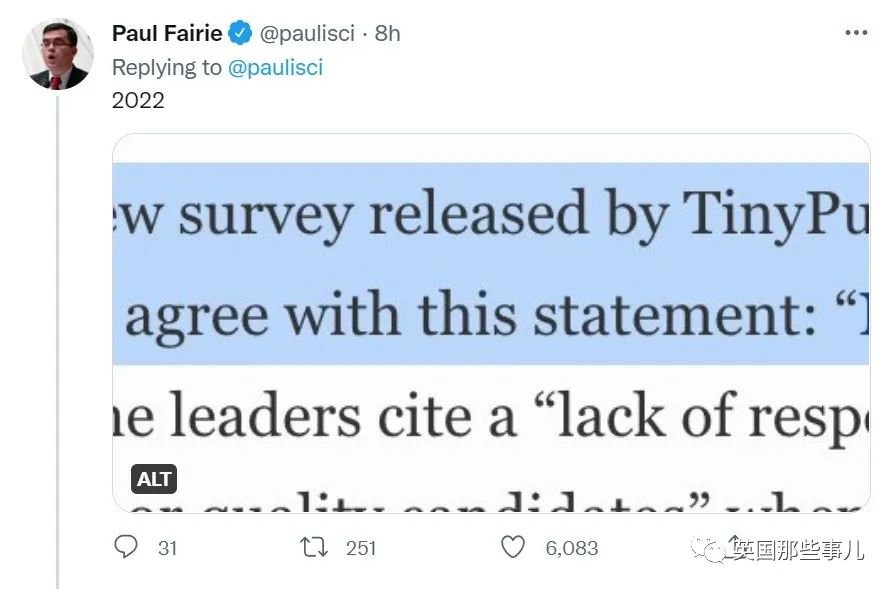Click the blue verified checkmark badge
This screenshot has height=589, width=893.
coord(240,33)
